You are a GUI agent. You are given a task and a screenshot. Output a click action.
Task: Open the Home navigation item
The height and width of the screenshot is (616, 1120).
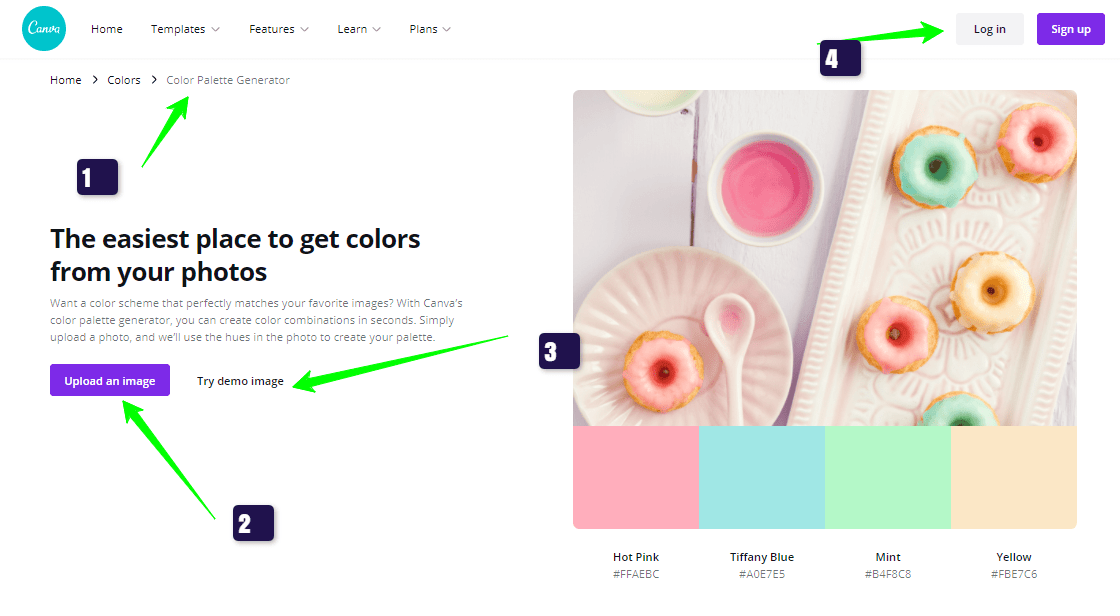[107, 29]
